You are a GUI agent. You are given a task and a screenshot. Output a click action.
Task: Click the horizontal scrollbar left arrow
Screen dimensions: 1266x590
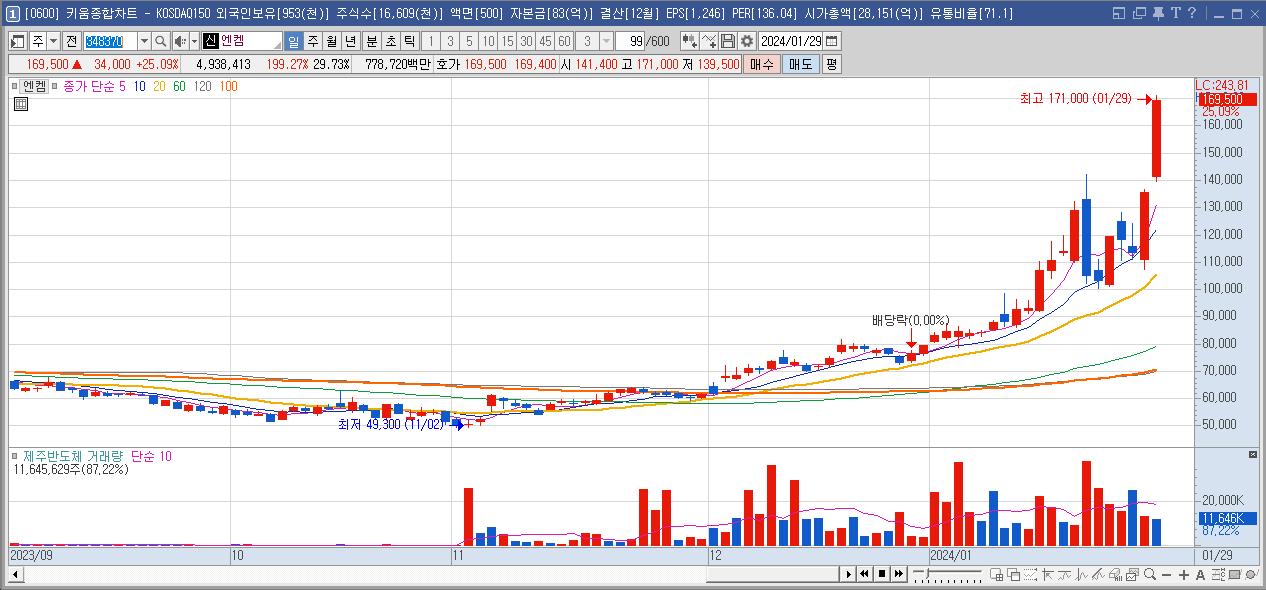pyautogui.click(x=14, y=574)
